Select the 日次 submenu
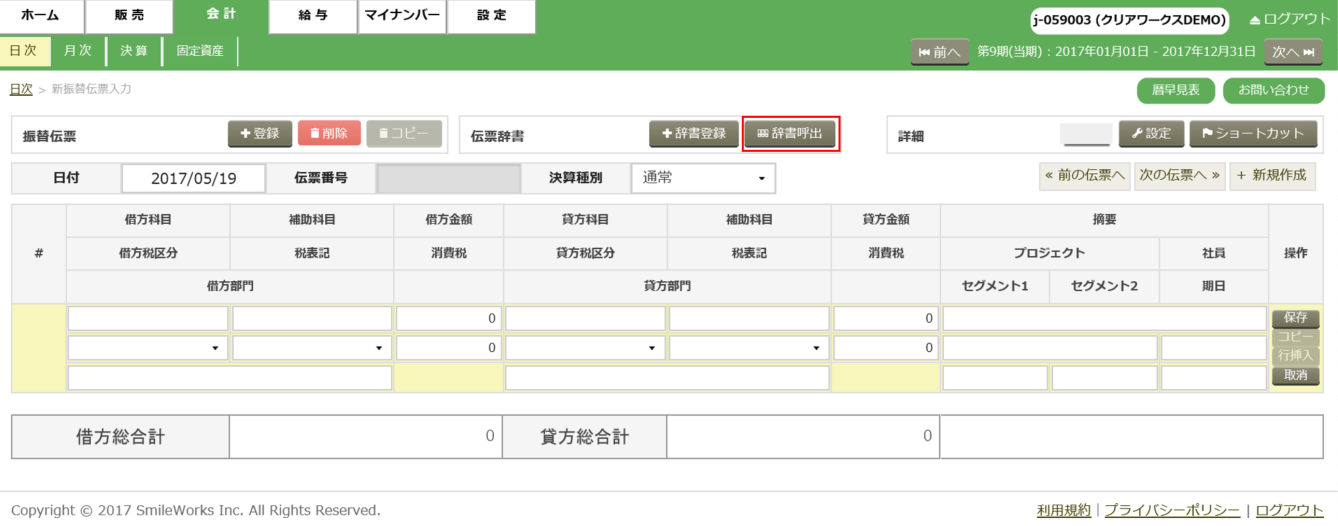Image resolution: width=1338 pixels, height=526 pixels. tap(24, 50)
